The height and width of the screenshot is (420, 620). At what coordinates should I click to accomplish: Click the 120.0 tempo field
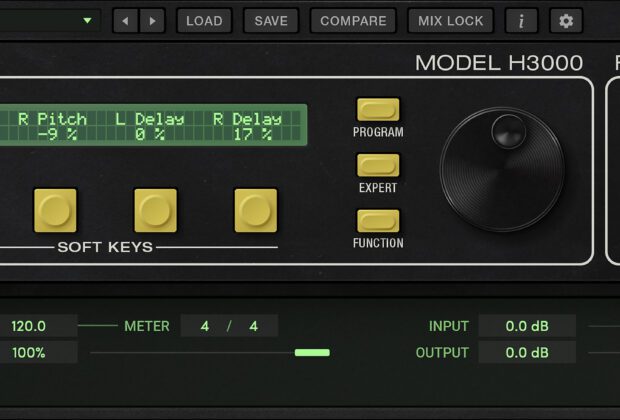coord(38,326)
